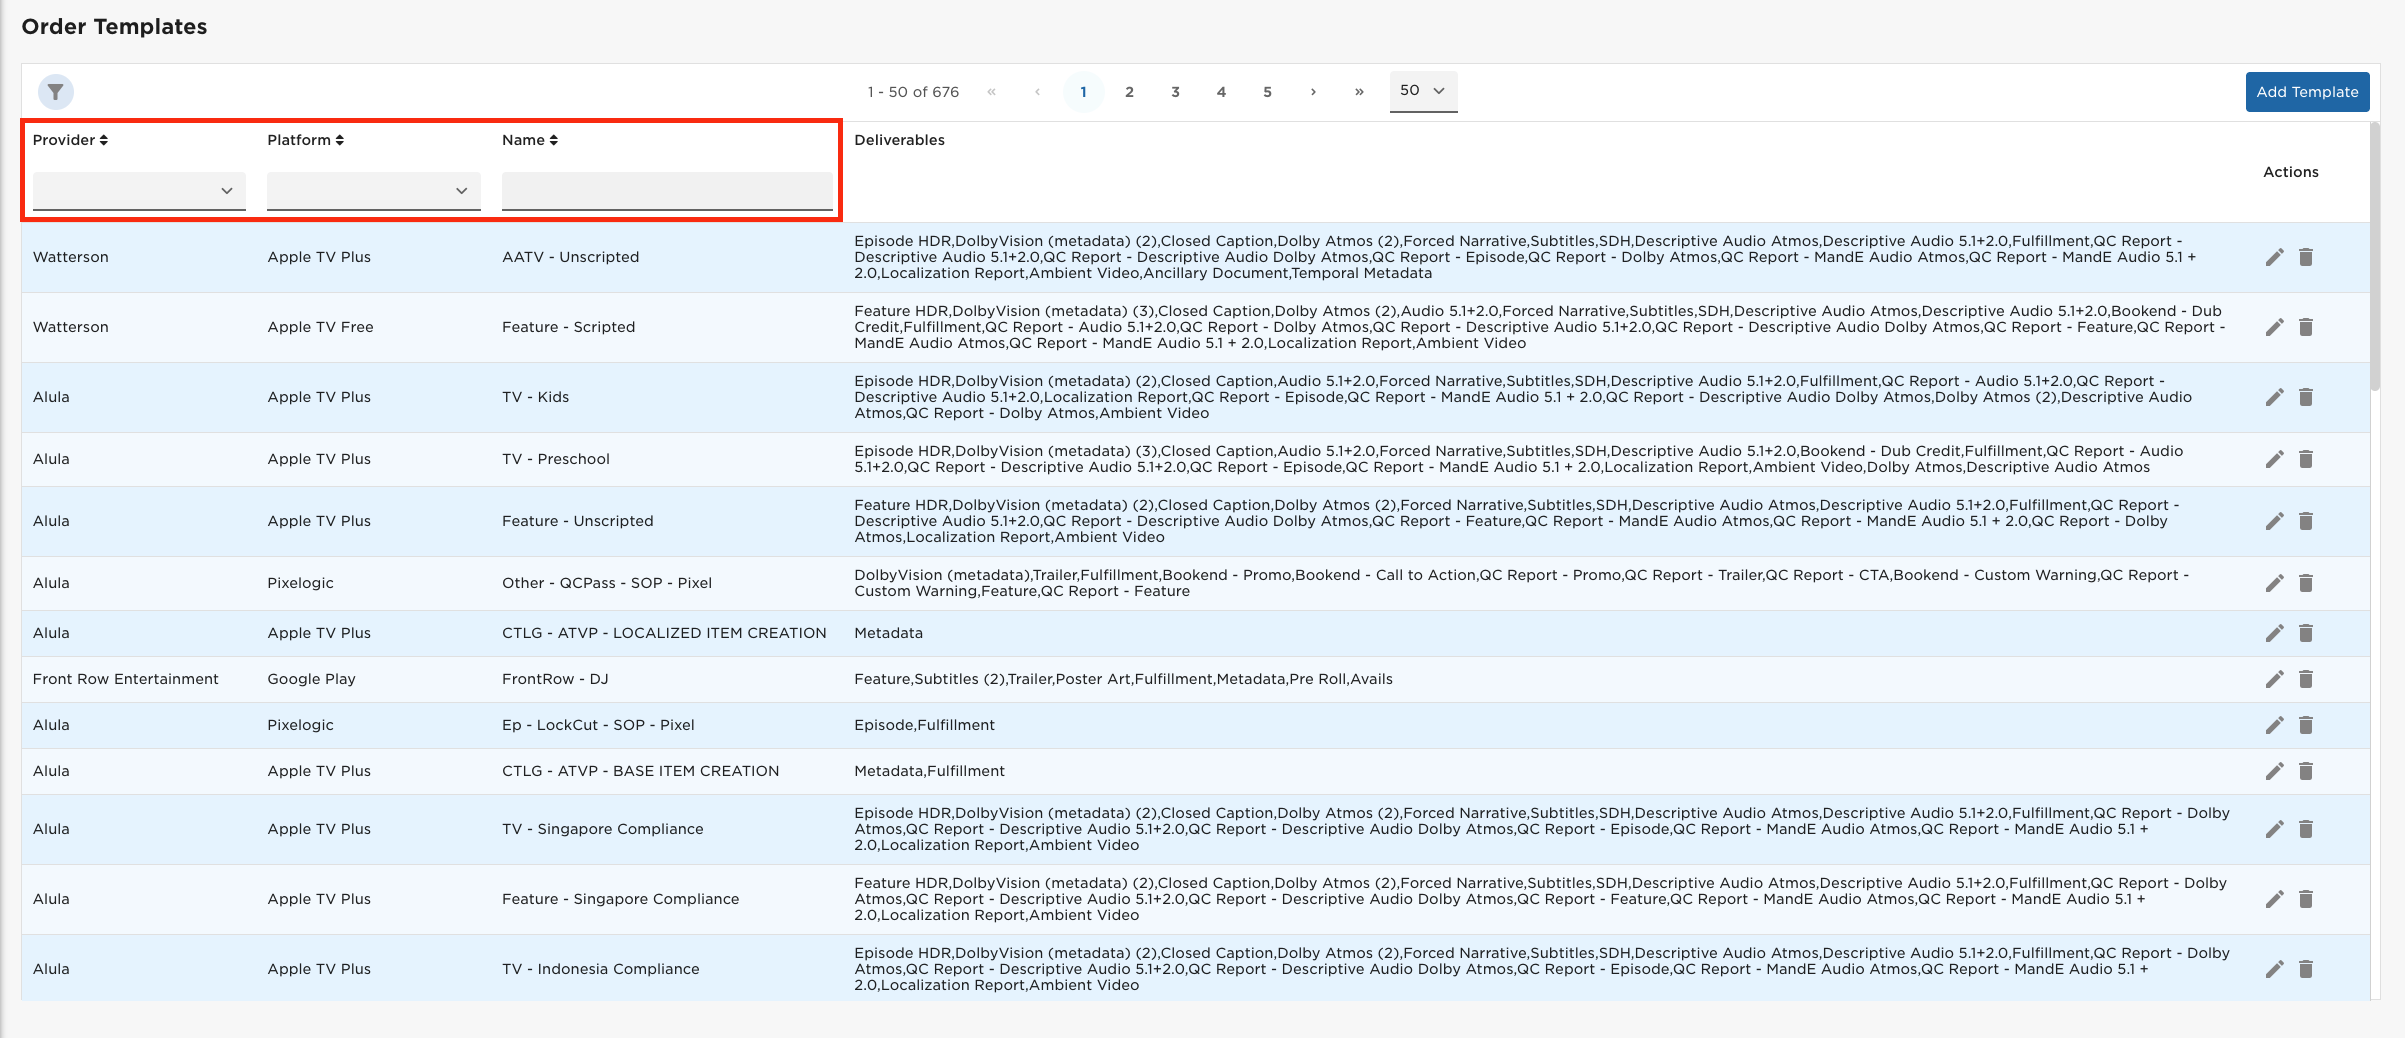Edit the TV - Preschool template
The width and height of the screenshot is (2405, 1038).
(x=2274, y=459)
